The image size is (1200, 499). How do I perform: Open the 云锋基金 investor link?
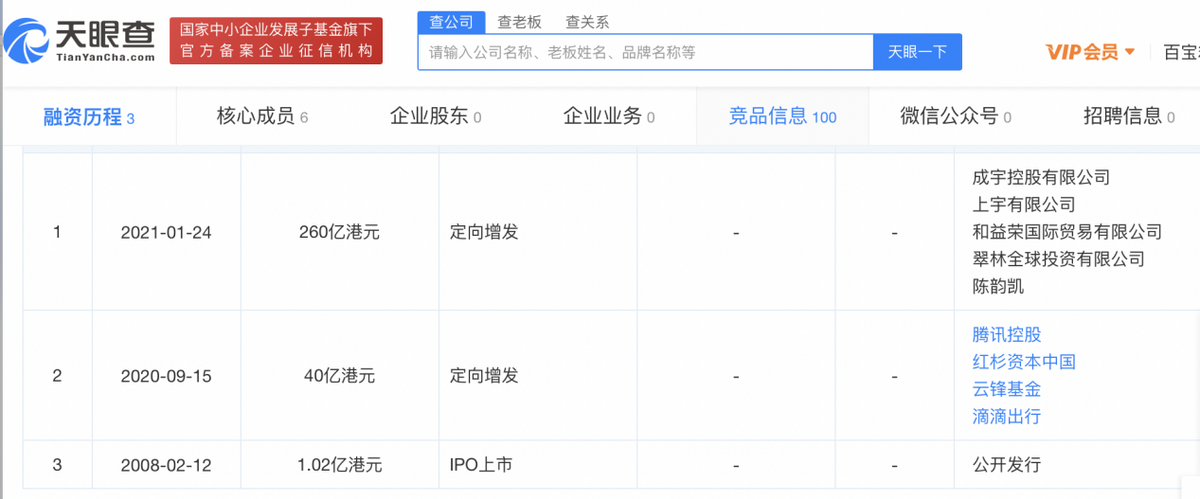click(x=1006, y=389)
